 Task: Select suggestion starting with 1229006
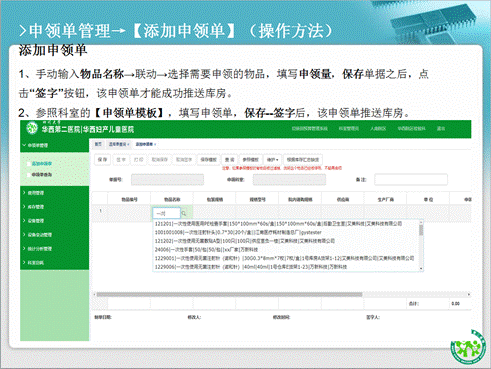tap(286, 267)
